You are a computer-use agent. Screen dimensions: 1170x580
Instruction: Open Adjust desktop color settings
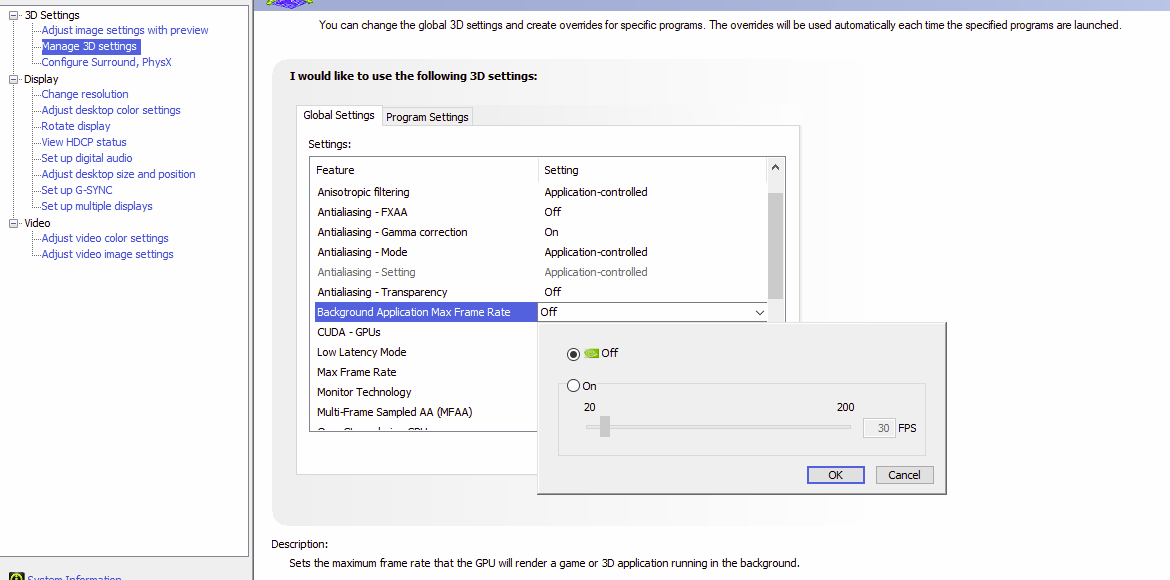[x=110, y=110]
